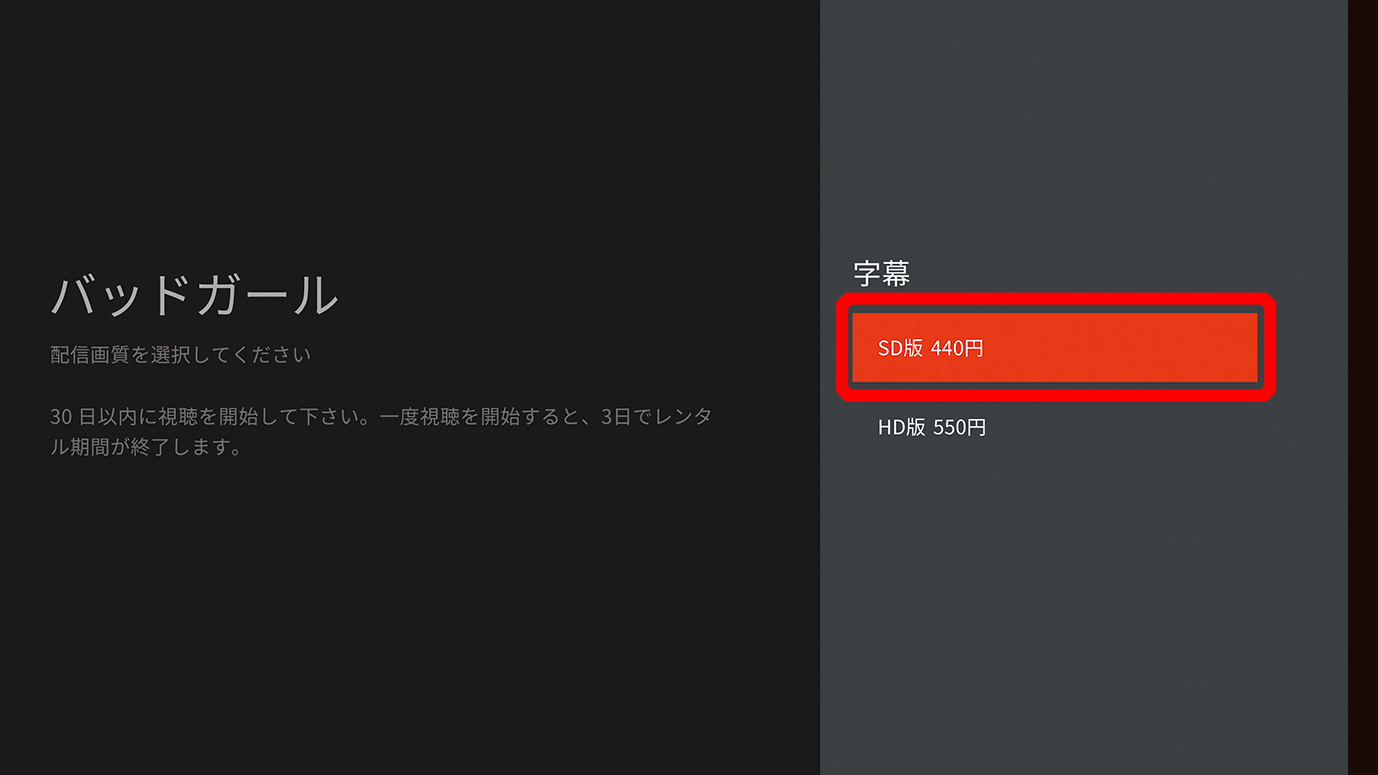Click the バッドガール title text
This screenshot has width=1378, height=775.
[195, 296]
